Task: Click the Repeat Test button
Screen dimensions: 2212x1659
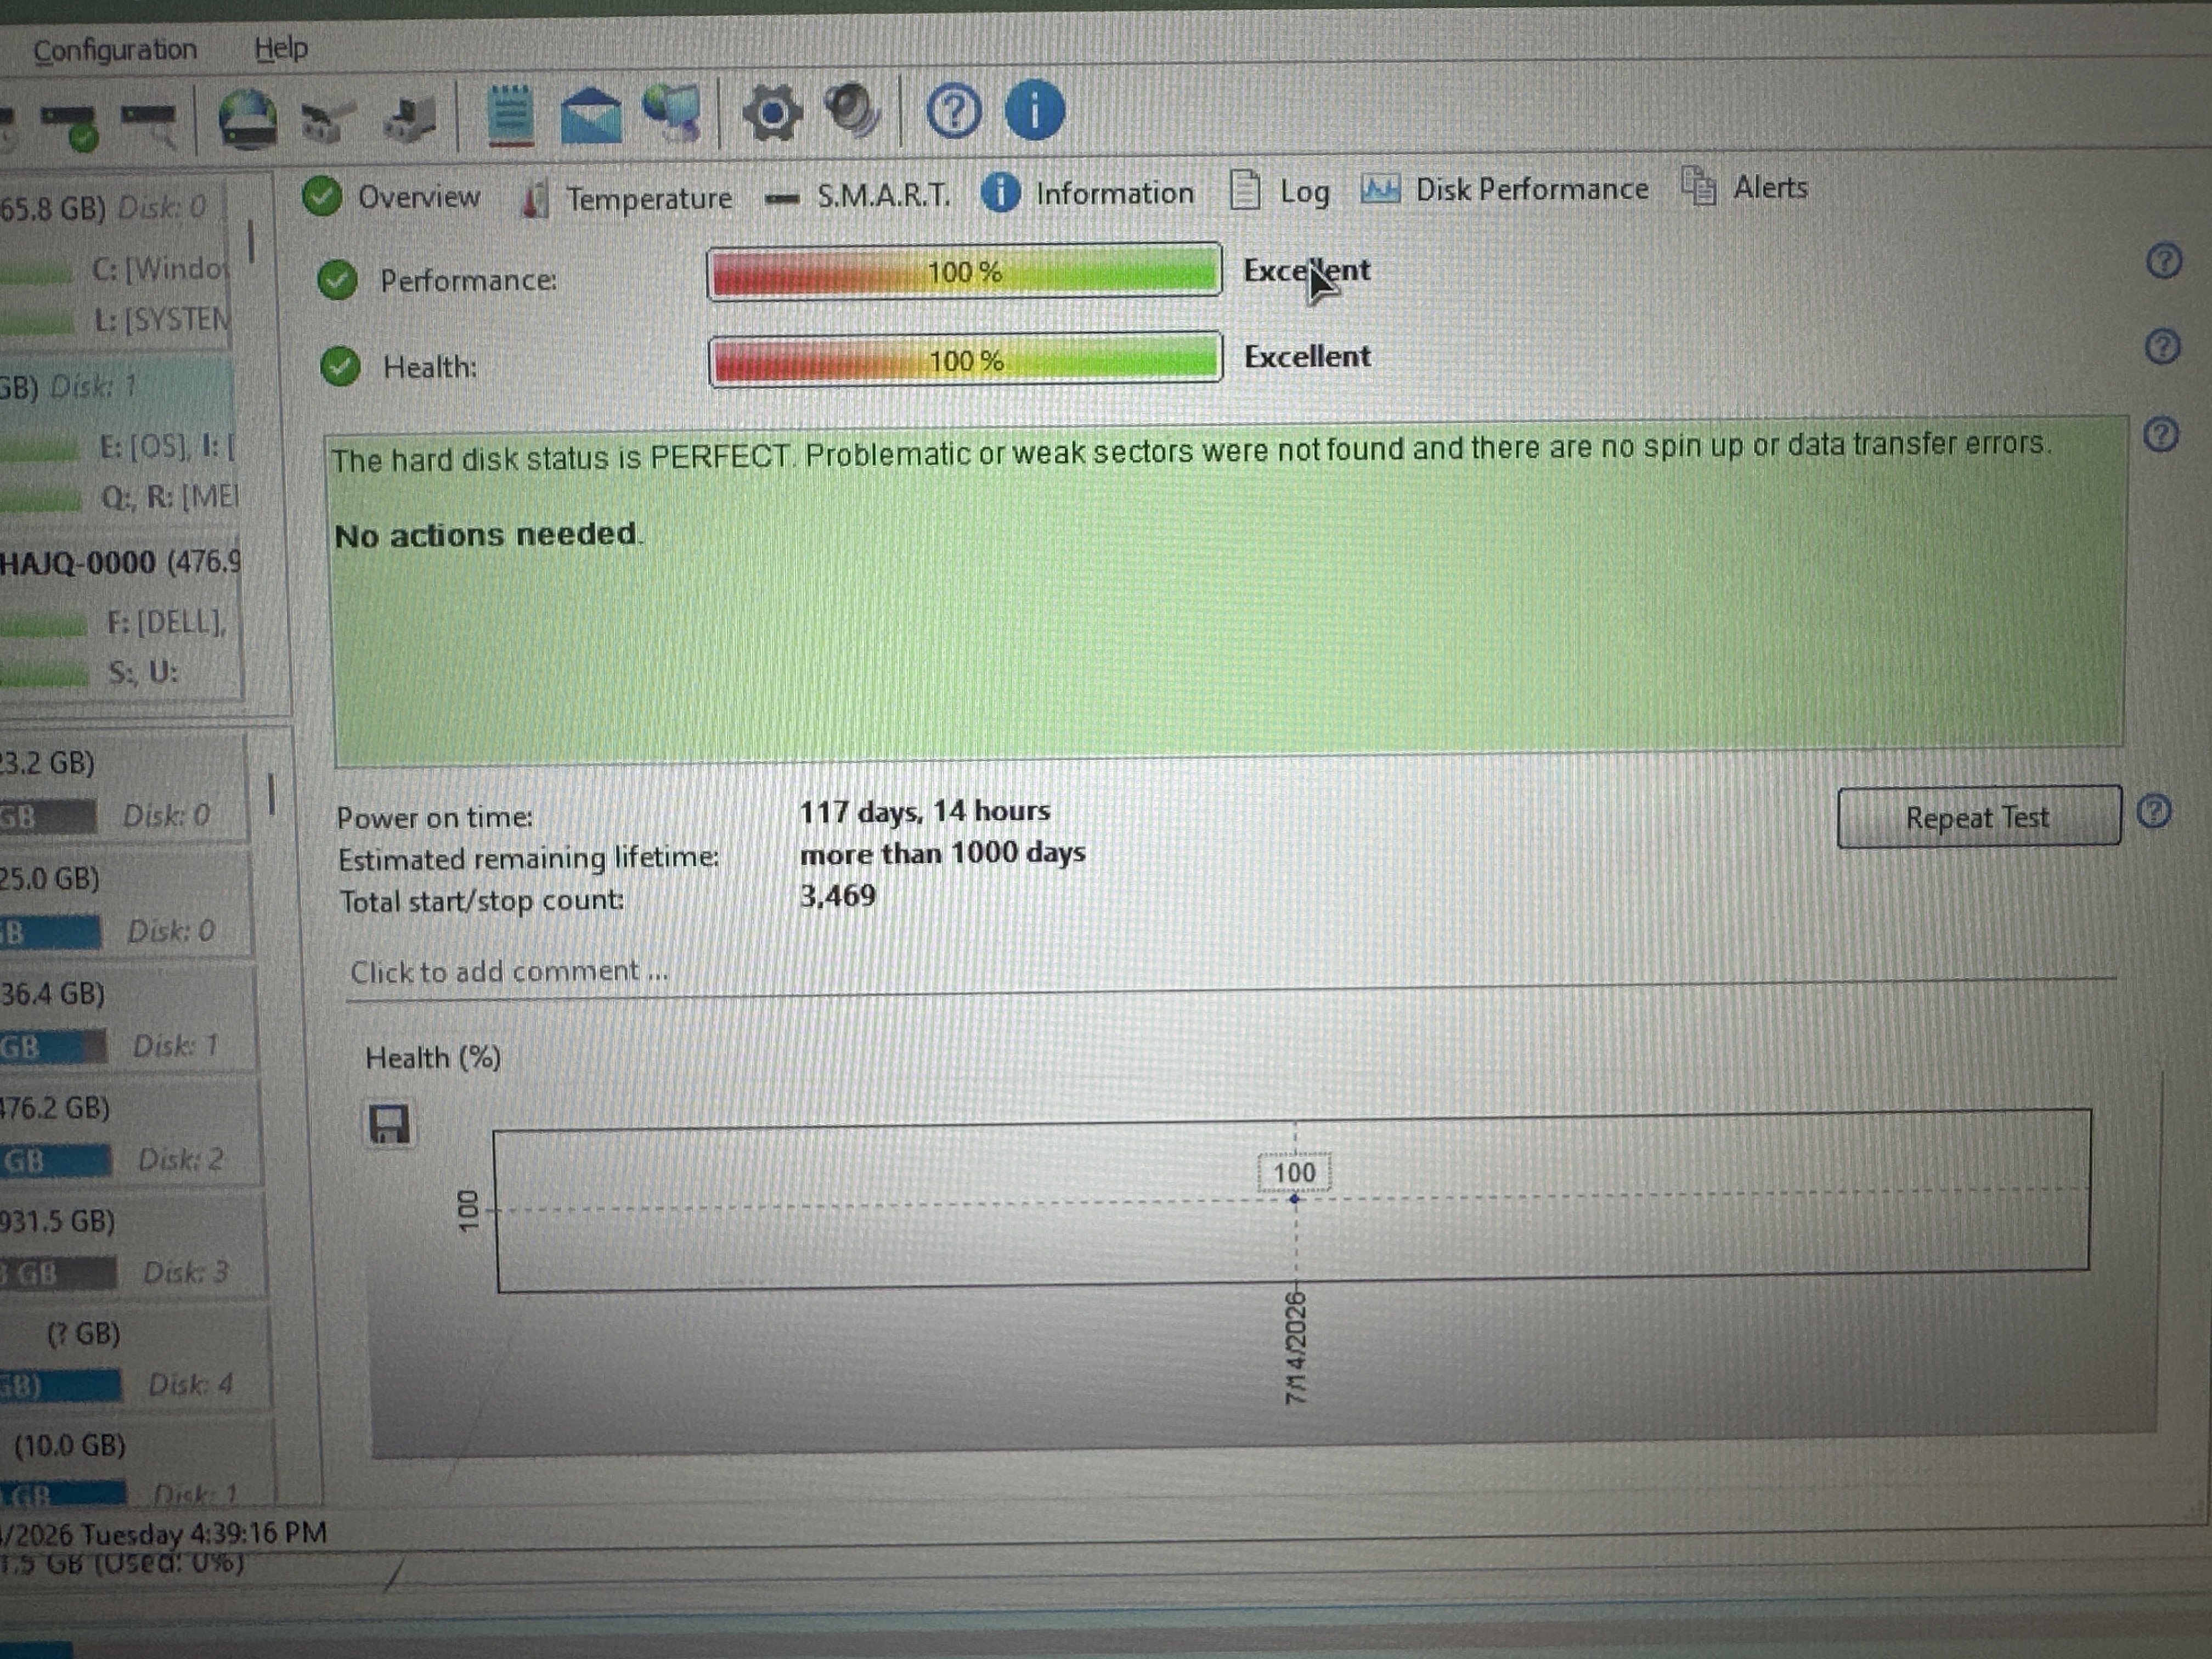Action: (1978, 817)
